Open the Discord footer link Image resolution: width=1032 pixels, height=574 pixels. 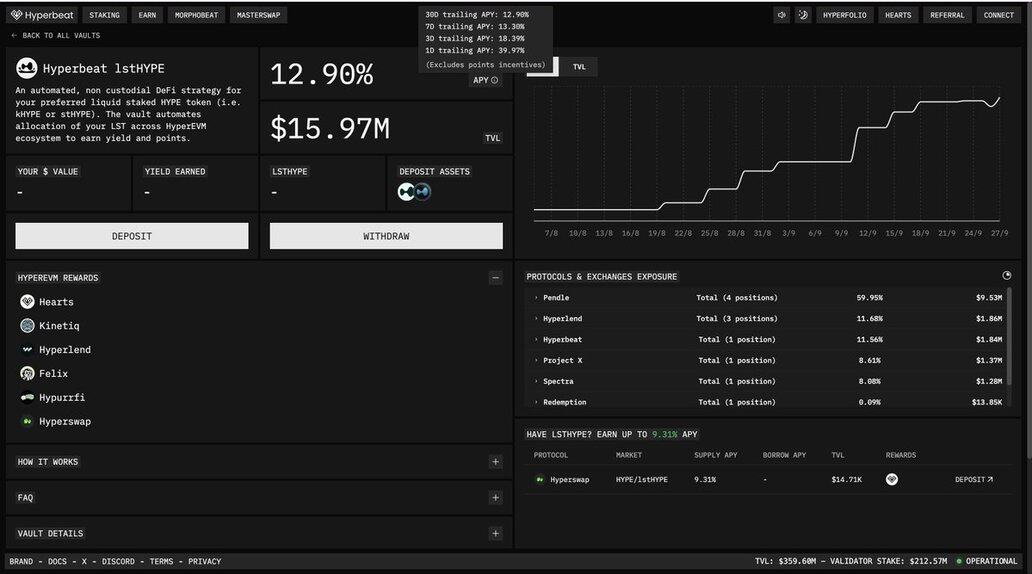coord(118,561)
